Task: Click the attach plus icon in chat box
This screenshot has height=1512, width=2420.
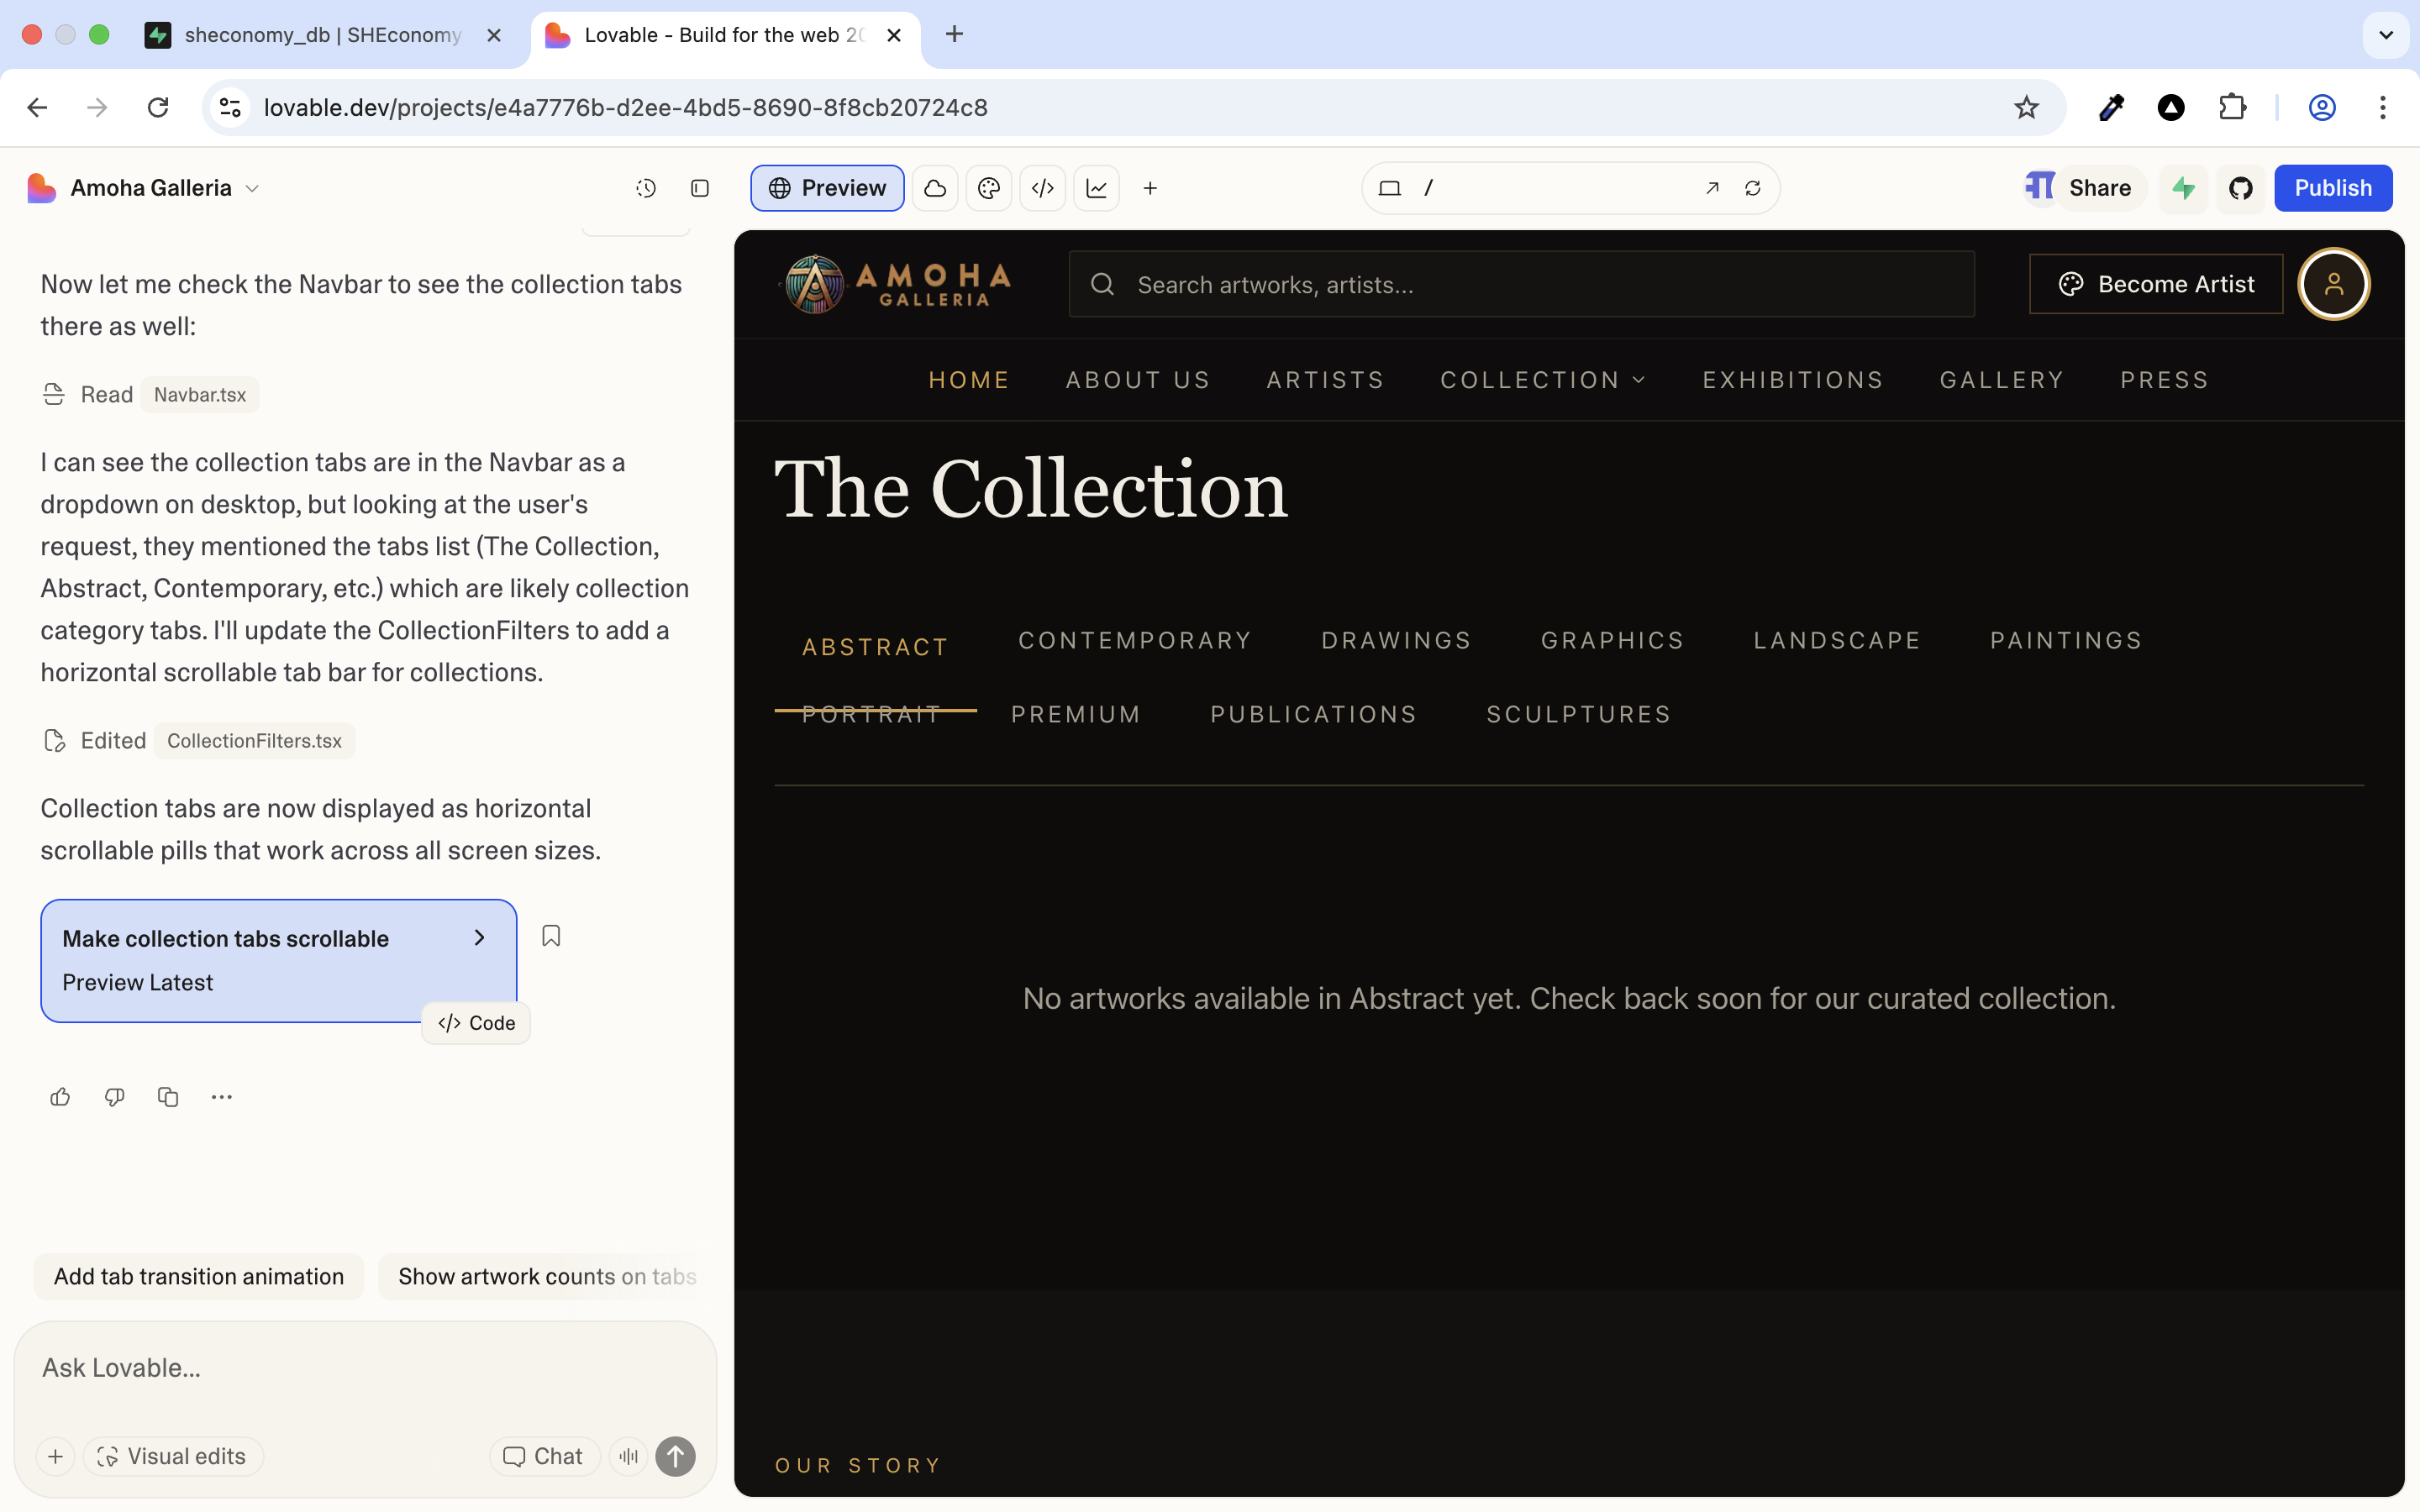Action: 56,1456
